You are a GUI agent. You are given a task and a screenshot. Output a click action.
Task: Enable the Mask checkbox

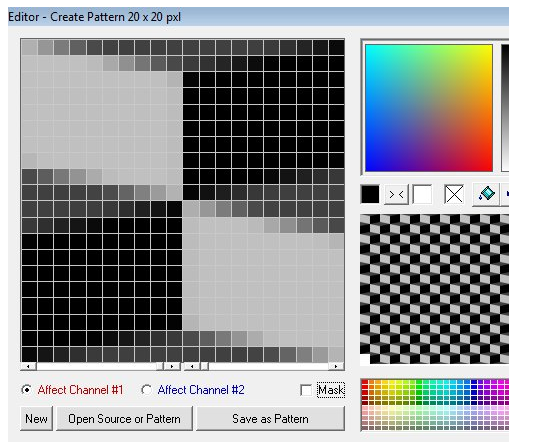(x=306, y=390)
